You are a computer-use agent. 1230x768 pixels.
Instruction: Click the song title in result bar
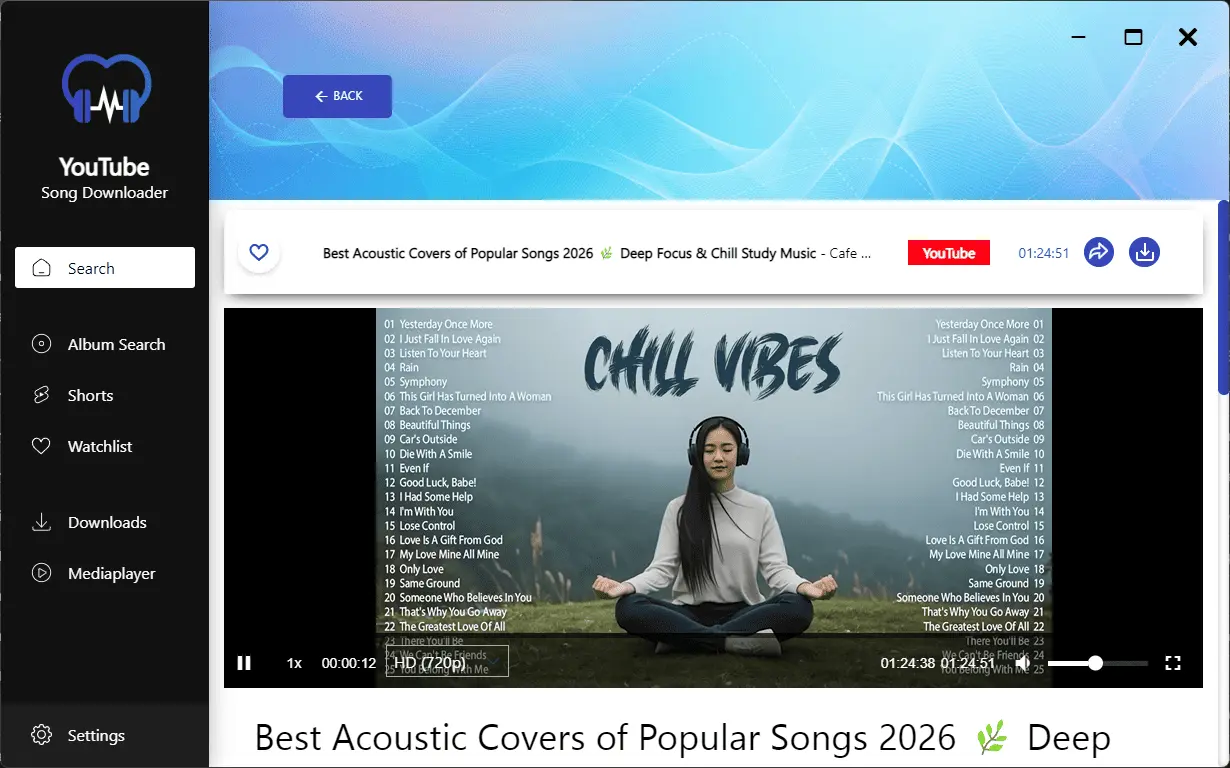point(596,253)
